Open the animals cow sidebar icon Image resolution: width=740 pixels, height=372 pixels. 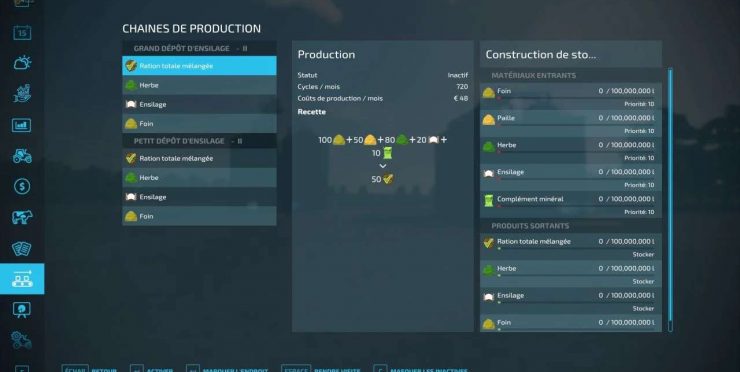point(22,217)
